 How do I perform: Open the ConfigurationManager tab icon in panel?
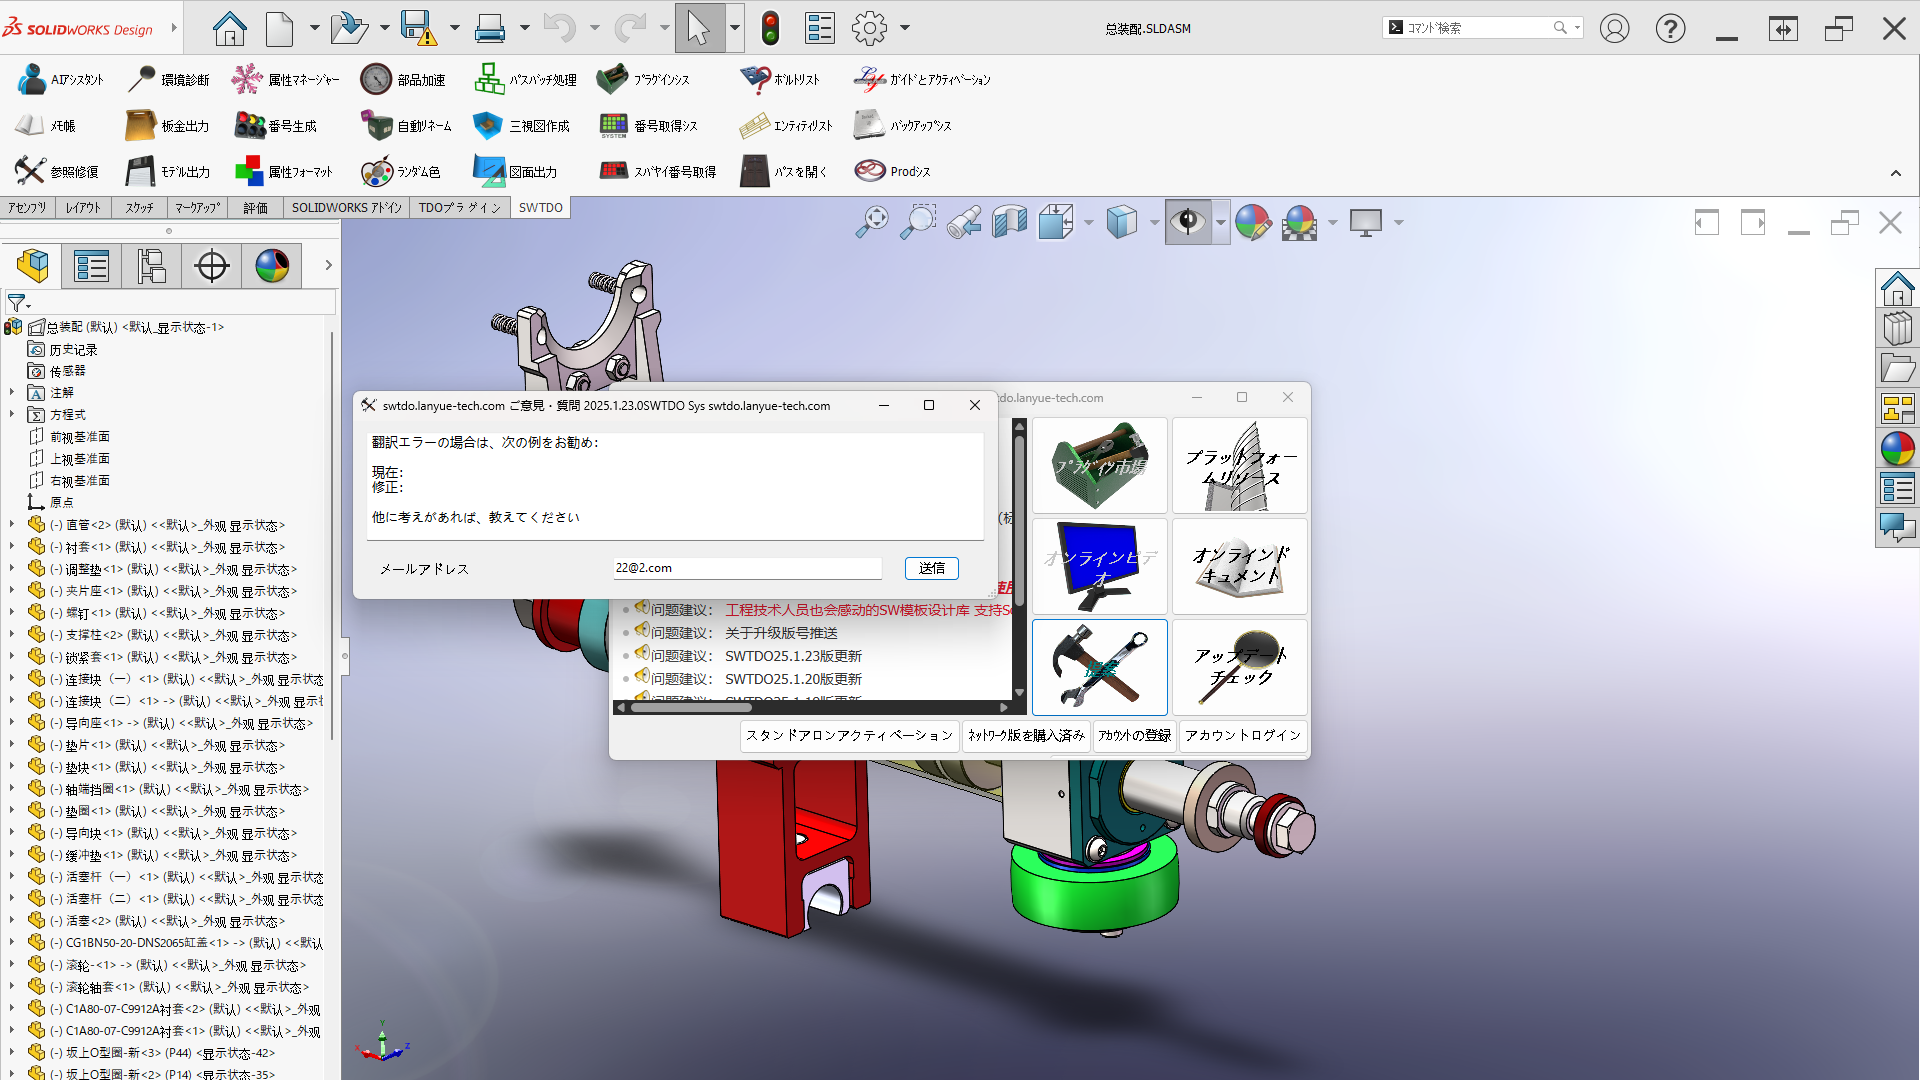[x=152, y=266]
